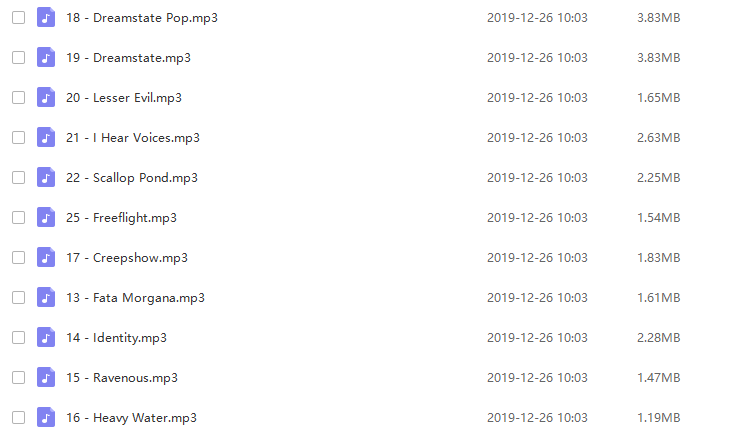This screenshot has width=730, height=436.
Task: Tick the checkbox for 14 - Identity.mp3
Action: 19,338
